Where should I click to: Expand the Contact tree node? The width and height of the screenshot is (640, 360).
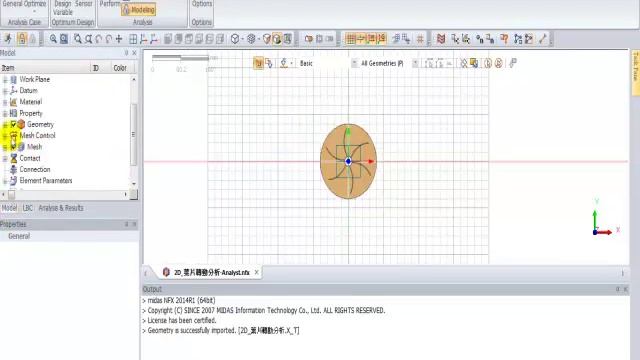[5, 158]
